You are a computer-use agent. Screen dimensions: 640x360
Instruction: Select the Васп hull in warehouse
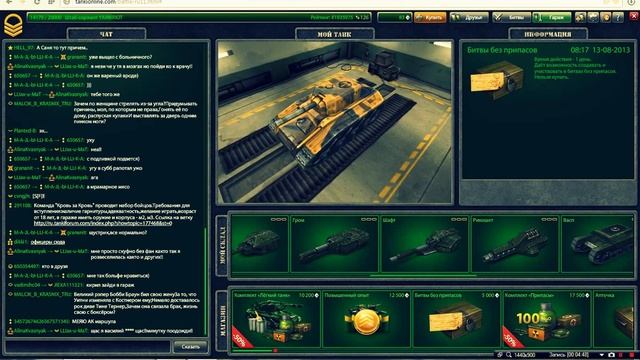597,244
